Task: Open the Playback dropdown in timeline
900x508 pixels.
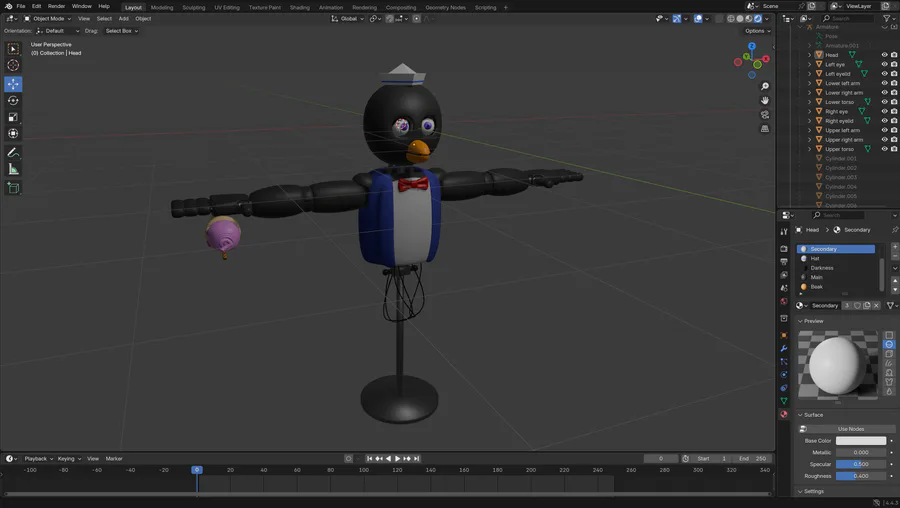Action: pos(38,459)
